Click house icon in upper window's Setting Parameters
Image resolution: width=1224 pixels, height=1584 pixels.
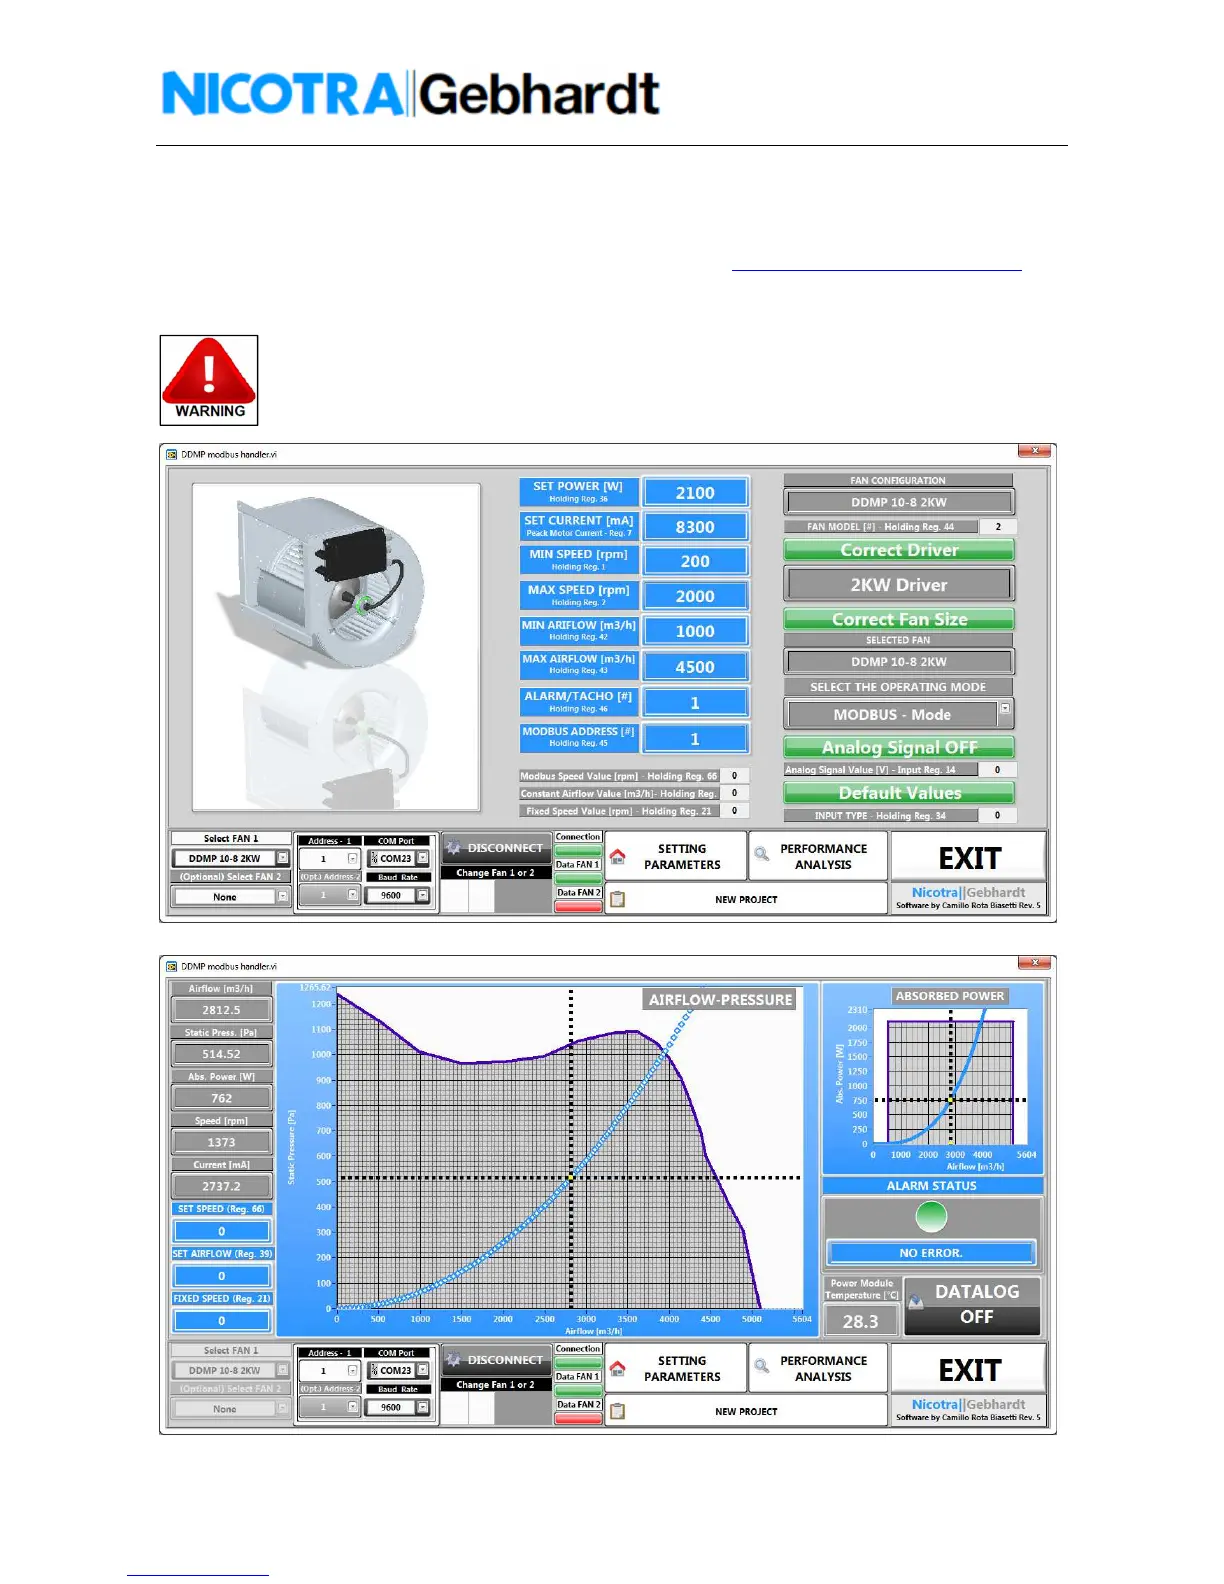pos(617,856)
